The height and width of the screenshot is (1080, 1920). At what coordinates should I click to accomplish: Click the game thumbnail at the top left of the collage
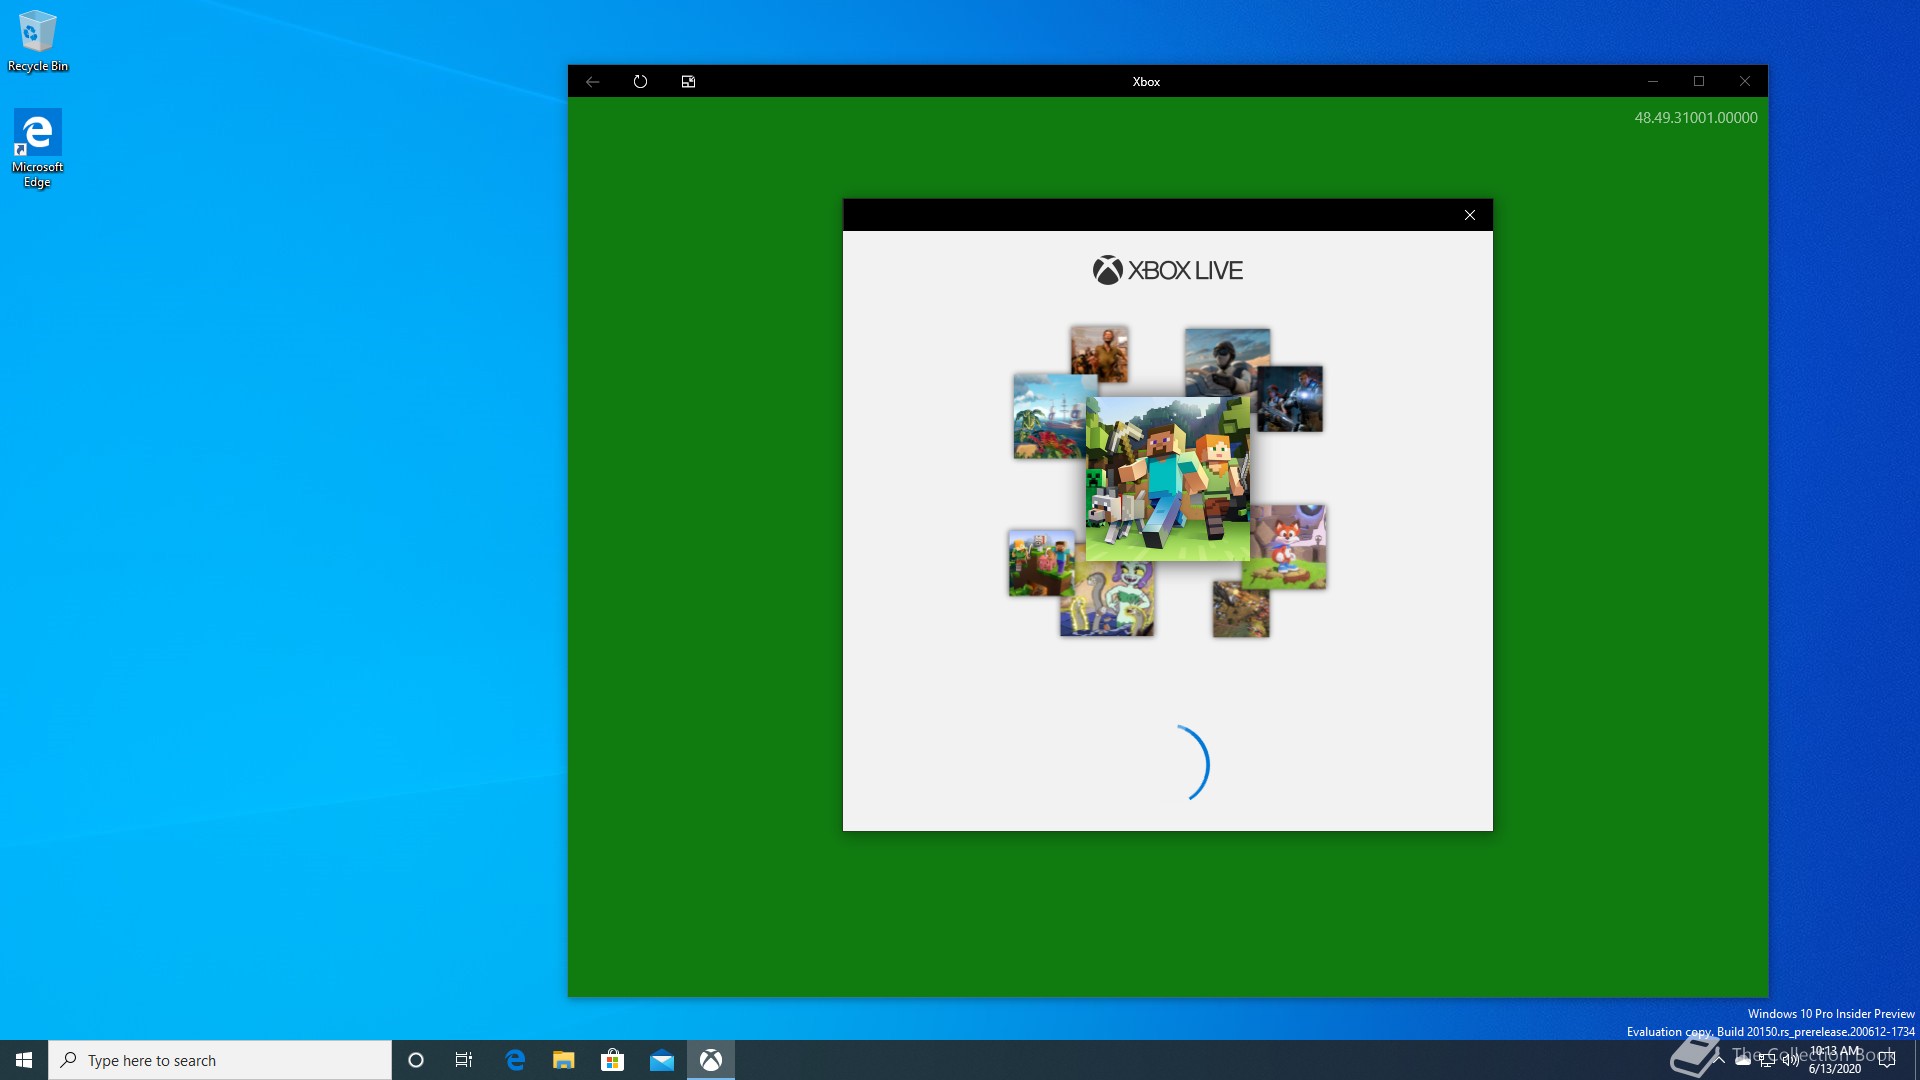coord(1099,353)
